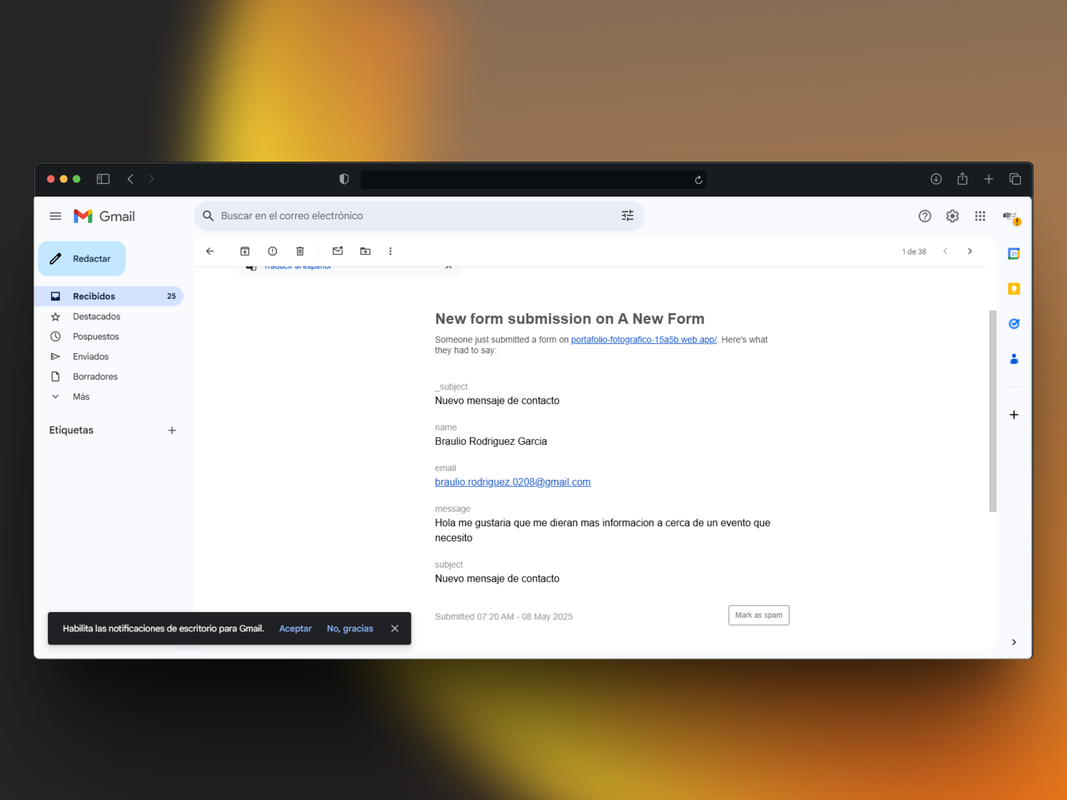Go back in Safari history
The image size is (1067, 800).
130,179
